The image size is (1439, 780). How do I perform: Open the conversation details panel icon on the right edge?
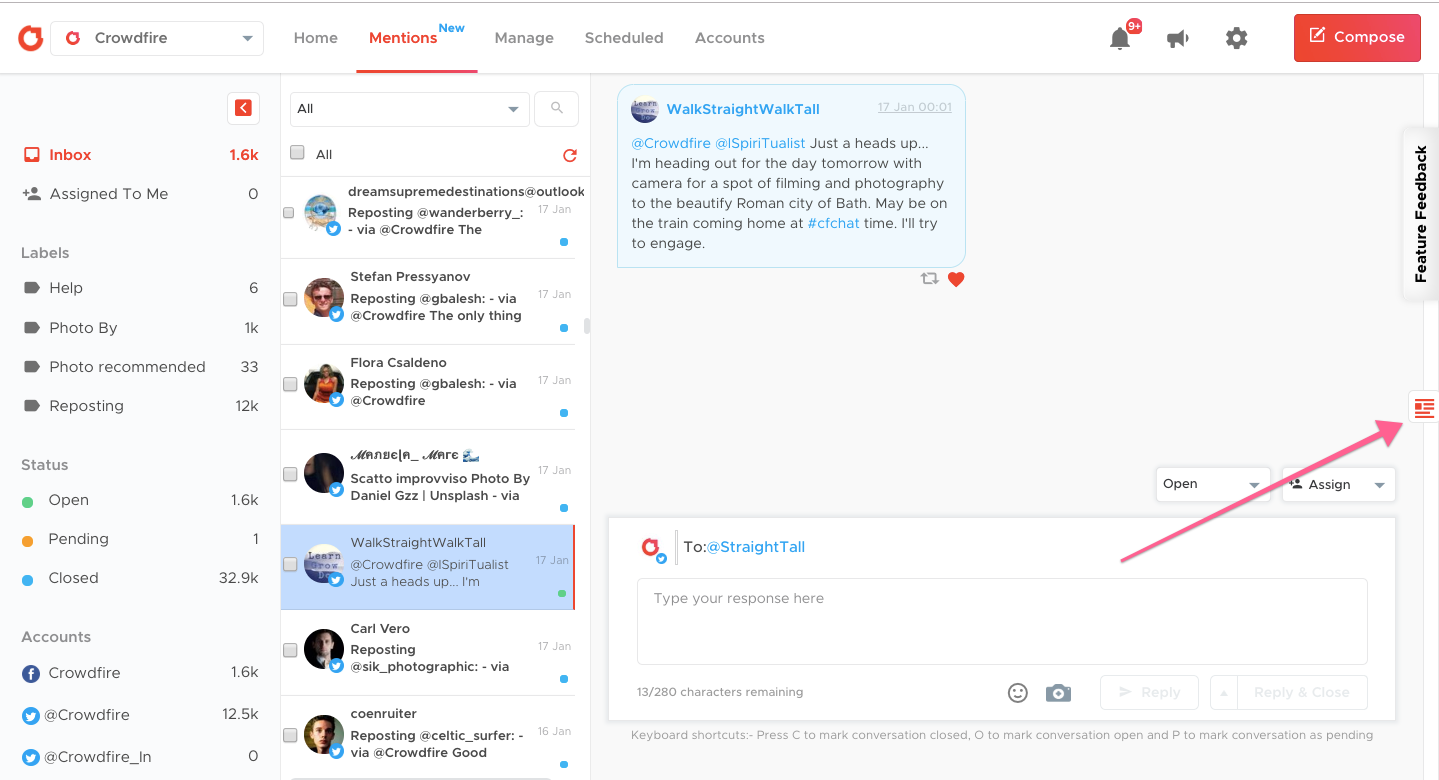(x=1423, y=408)
